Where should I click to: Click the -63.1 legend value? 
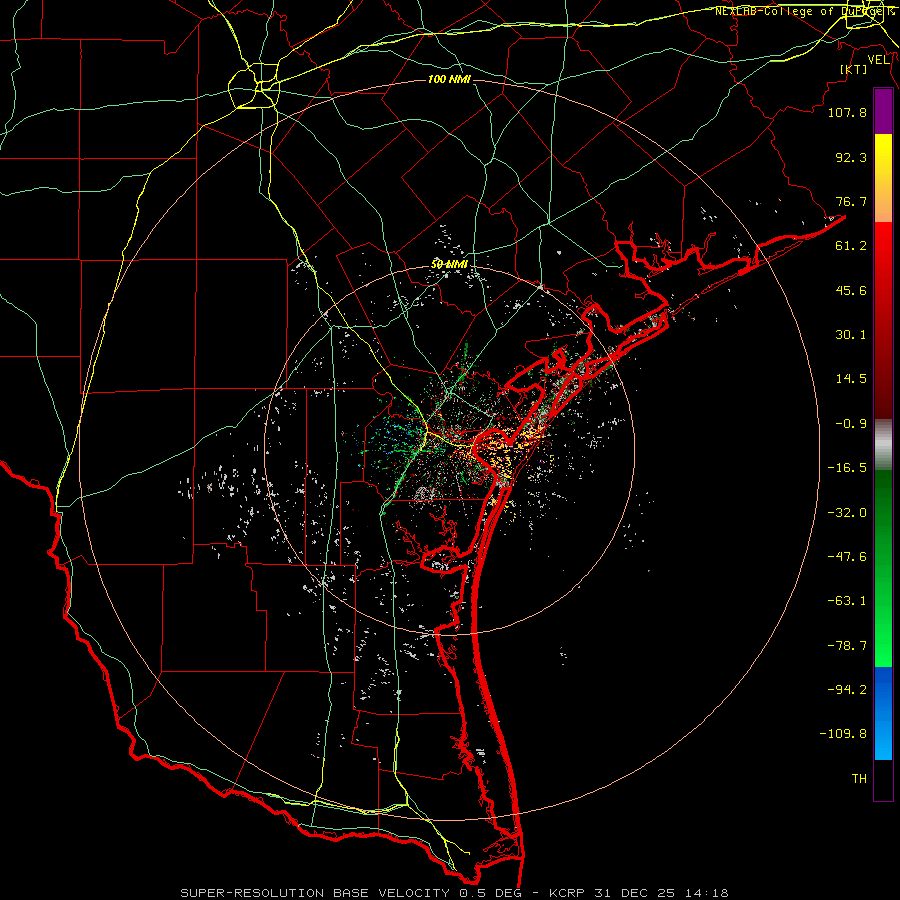pos(847,601)
